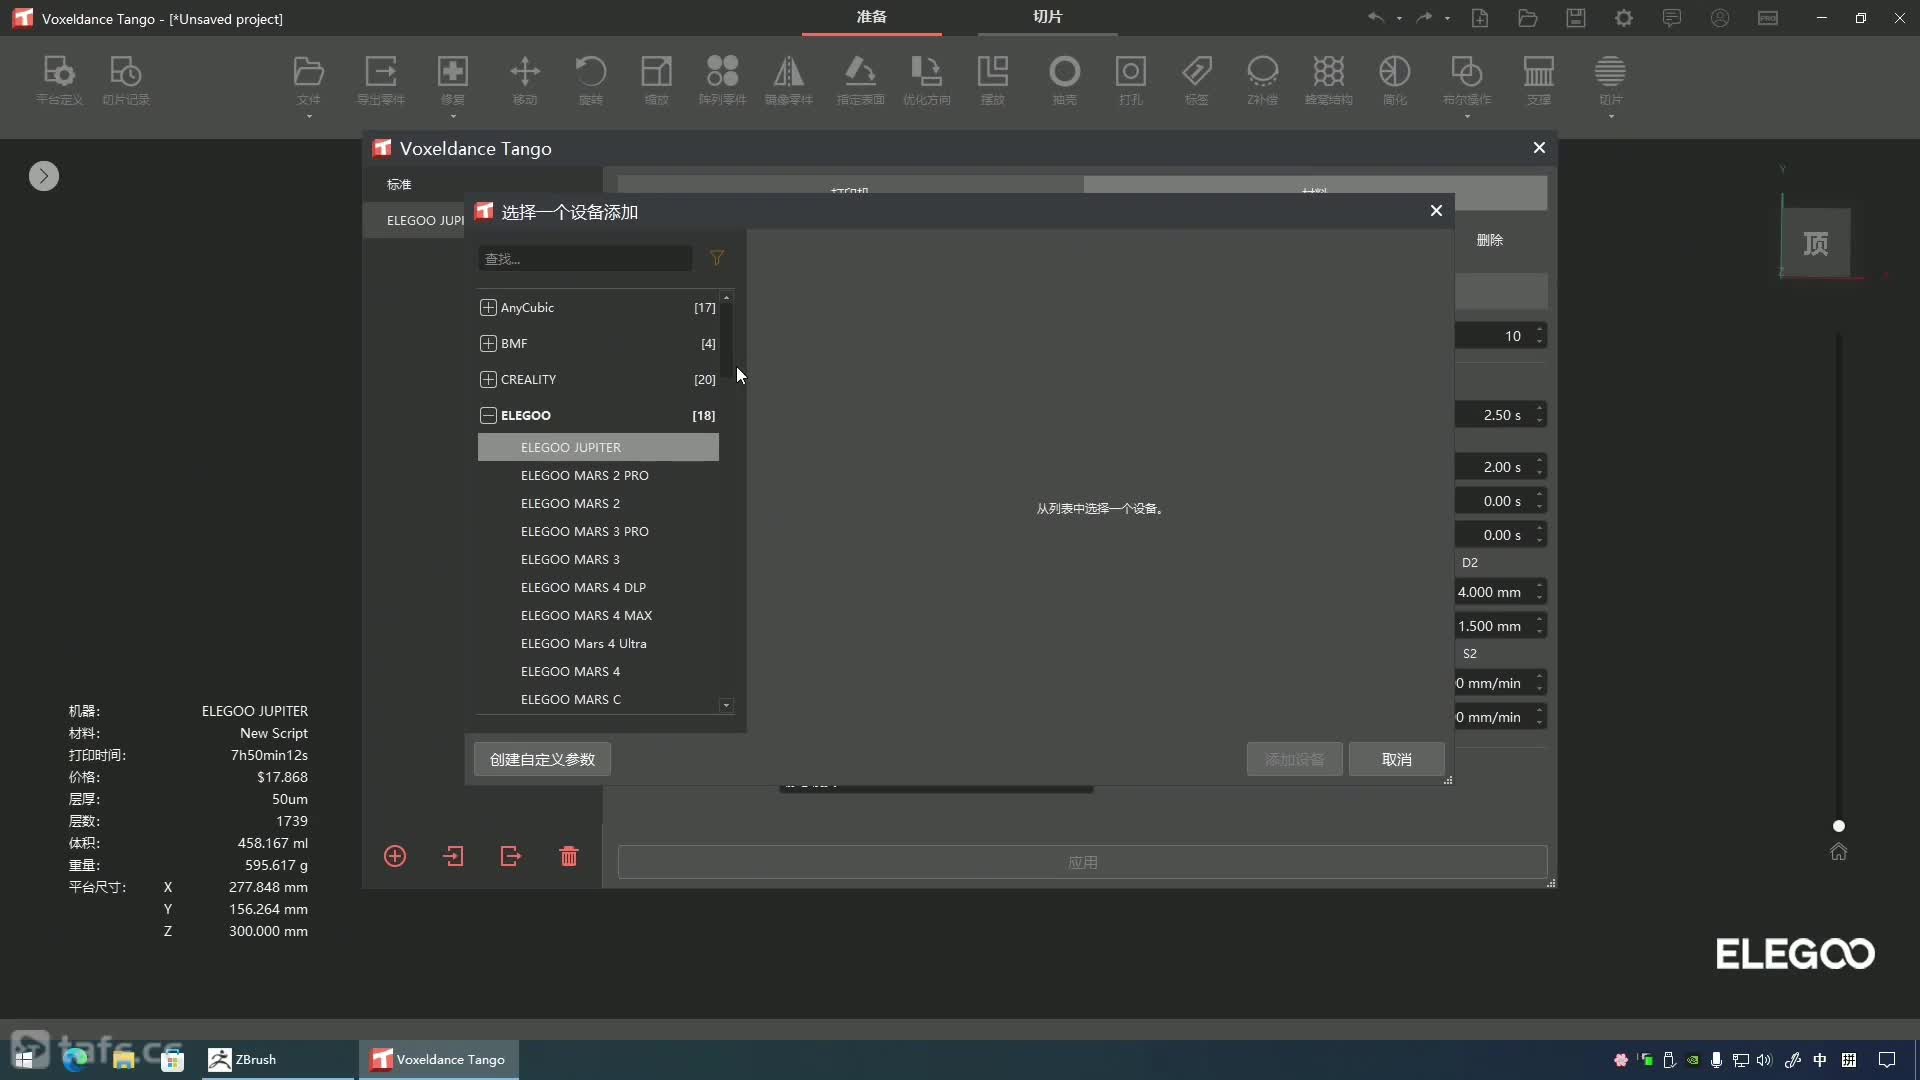Viewport: 1920px width, 1080px height.
Task: Click the 取消 cancel button
Action: pos(1396,759)
